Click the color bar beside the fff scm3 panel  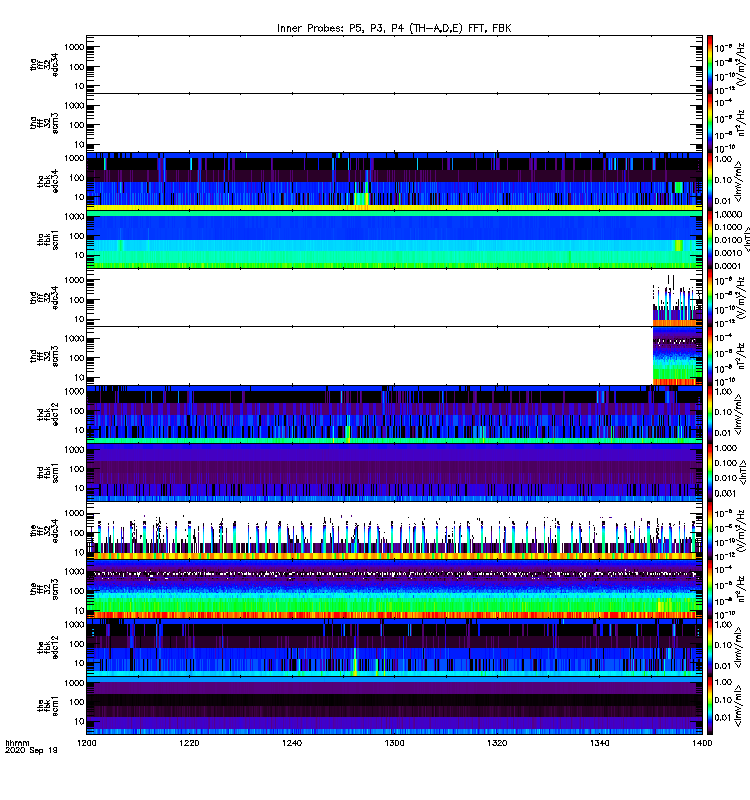(x=710, y=589)
